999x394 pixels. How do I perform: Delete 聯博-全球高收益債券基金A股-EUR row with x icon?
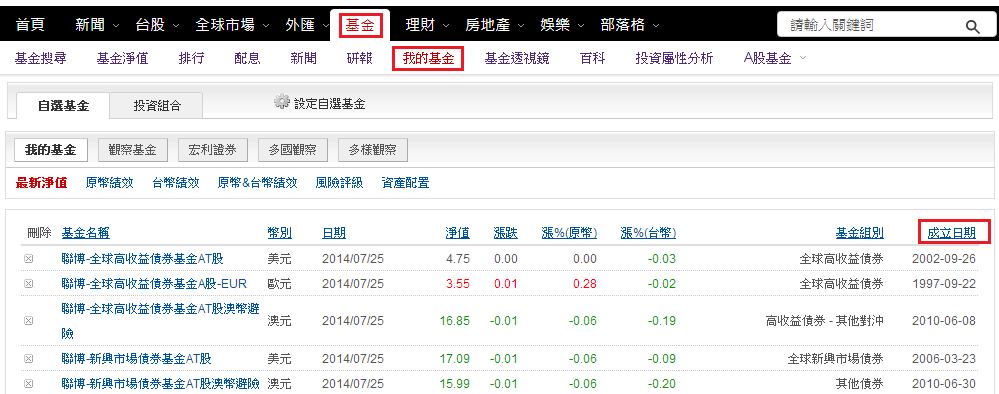click(28, 283)
